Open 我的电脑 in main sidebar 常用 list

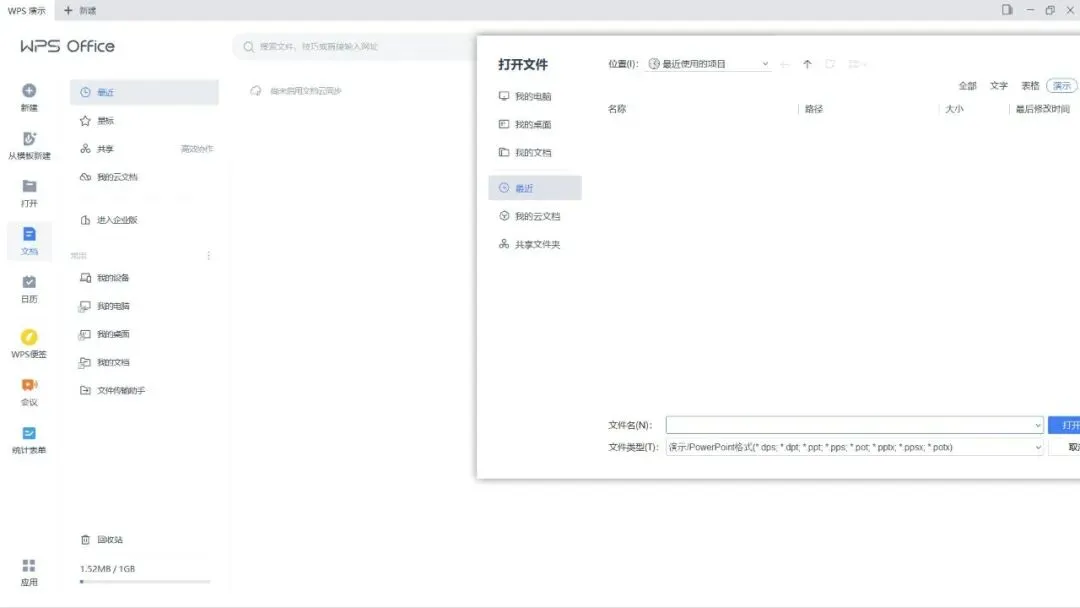point(144,306)
